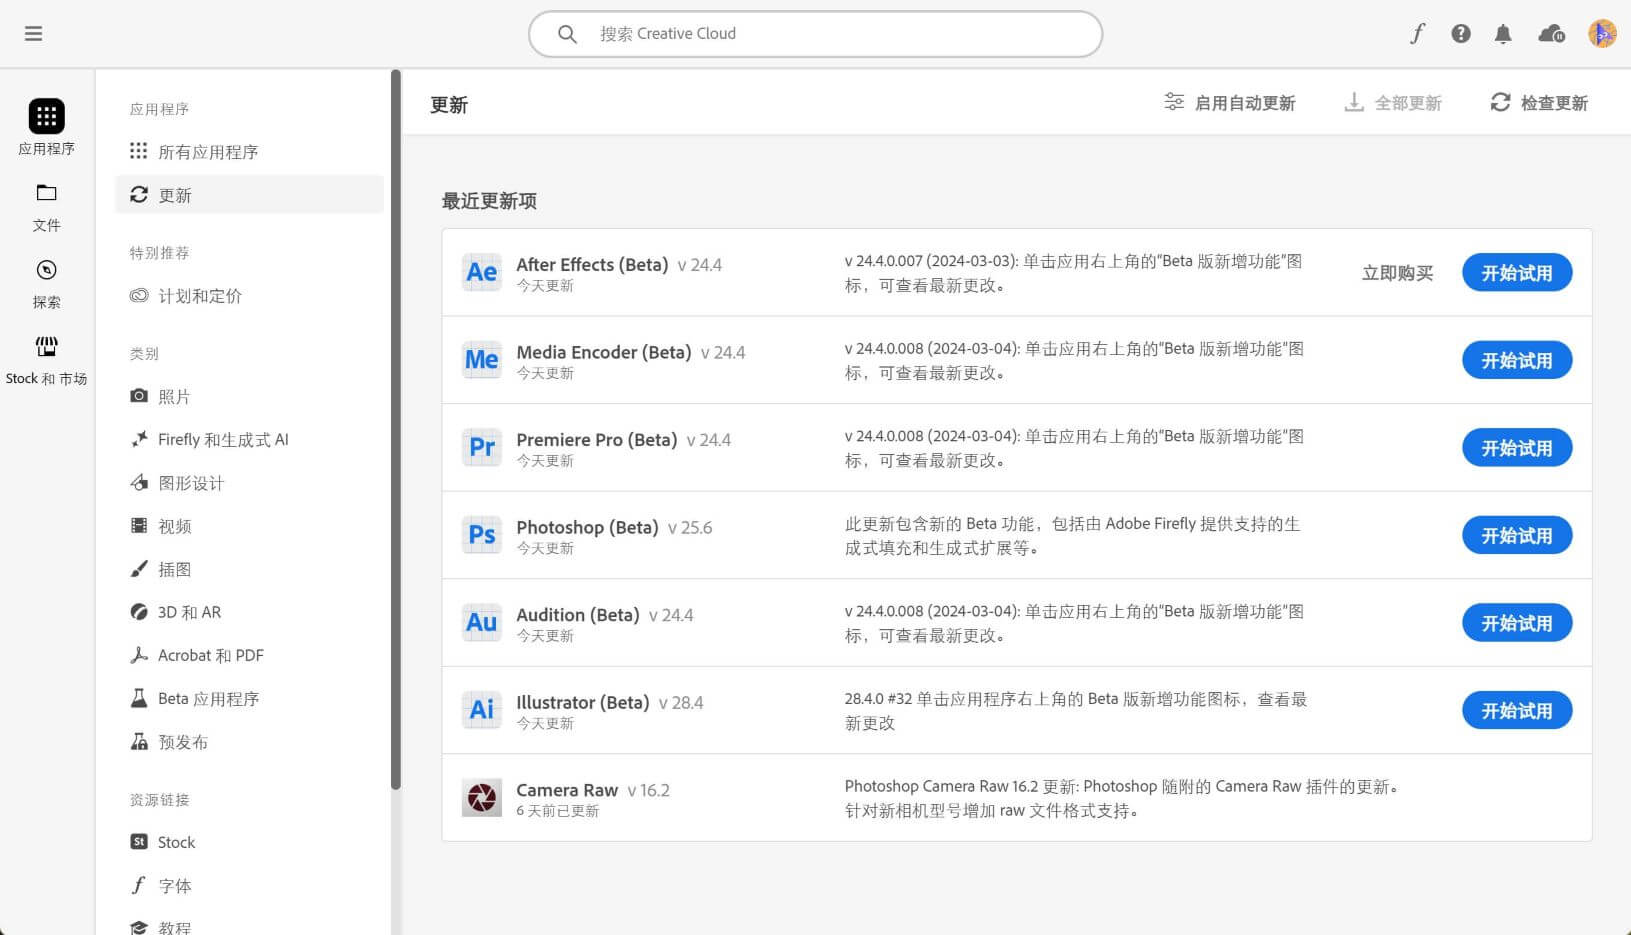Click Photoshop (Beta) v 25.6 version text
The width and height of the screenshot is (1631, 935).
click(x=690, y=528)
